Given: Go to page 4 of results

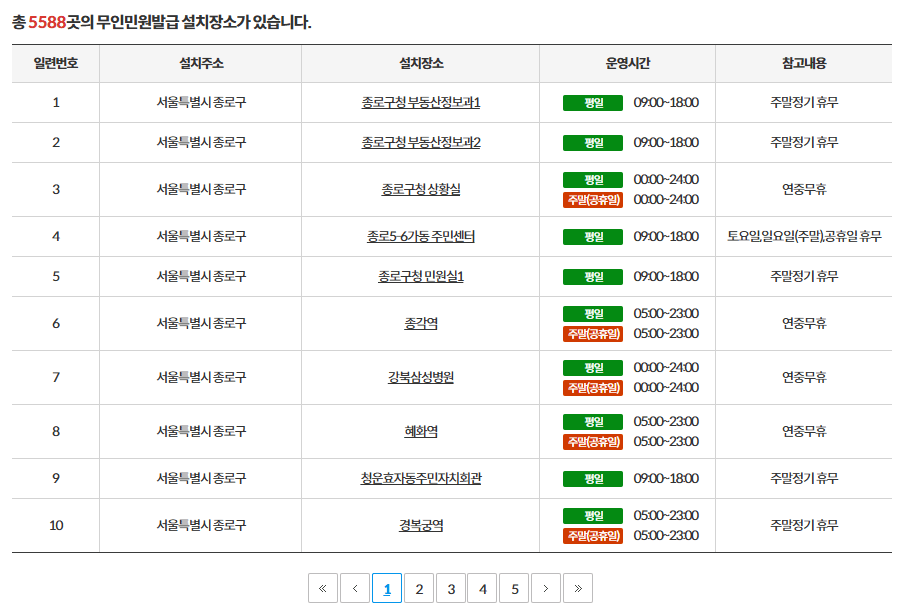Looking at the screenshot, I should (483, 588).
